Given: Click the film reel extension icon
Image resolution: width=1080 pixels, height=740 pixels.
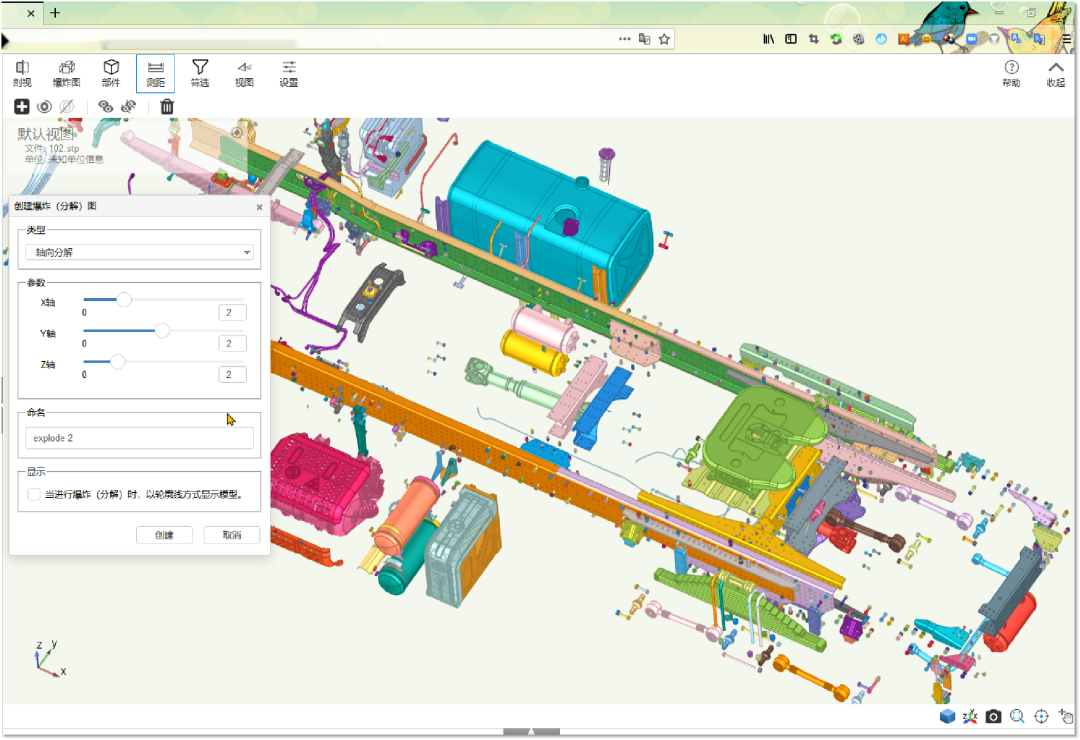Looking at the screenshot, I should (x=858, y=39).
